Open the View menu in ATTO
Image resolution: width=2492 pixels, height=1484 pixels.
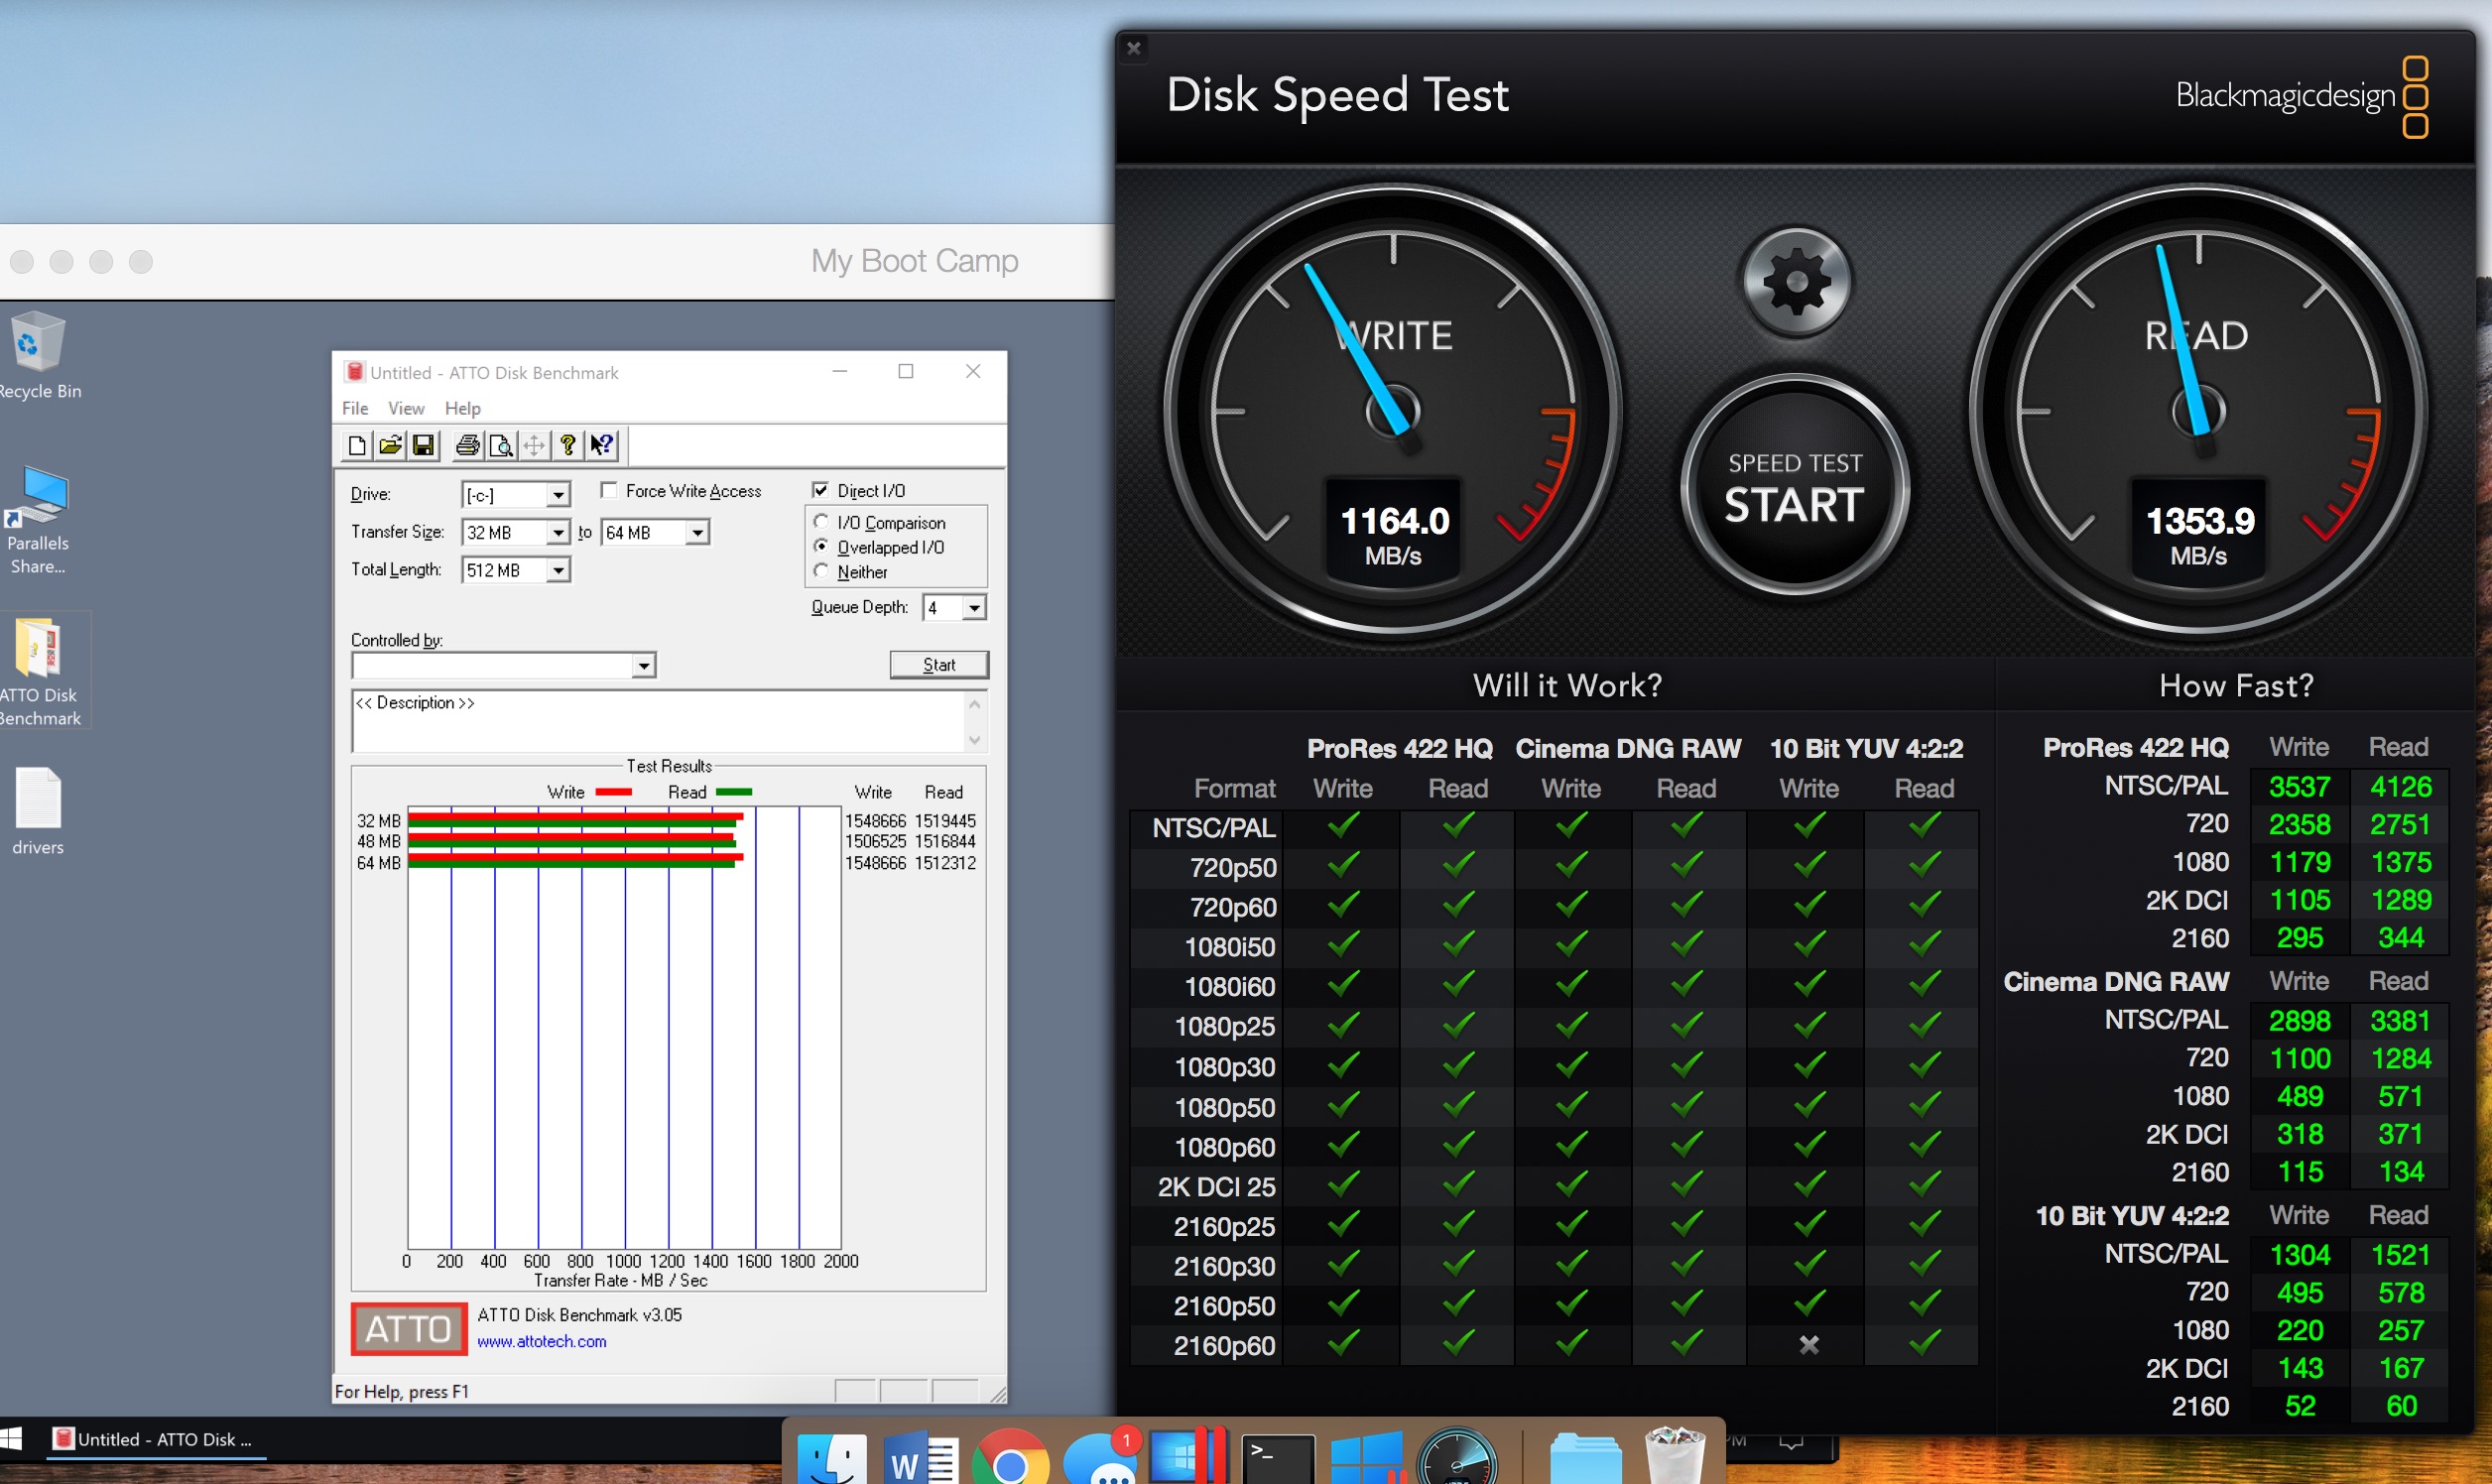406,408
